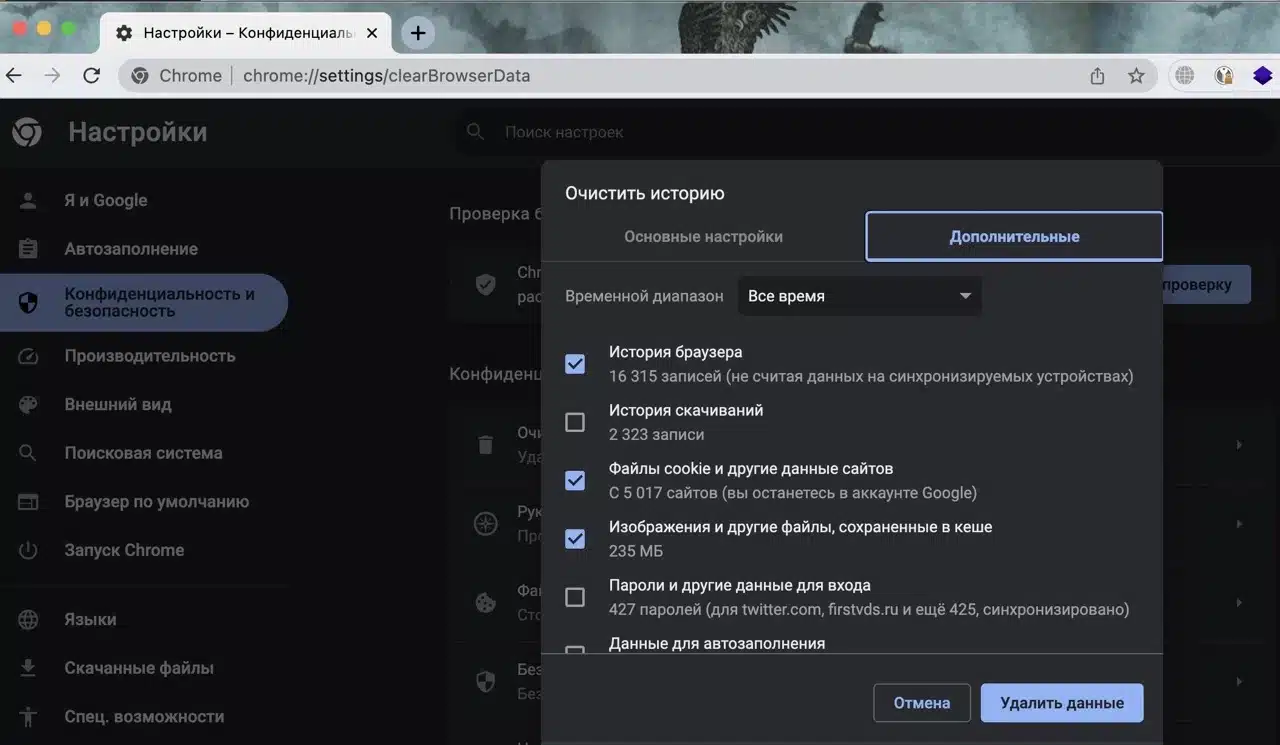Select the Дополнительные tab
The height and width of the screenshot is (745, 1280).
pos(1013,237)
